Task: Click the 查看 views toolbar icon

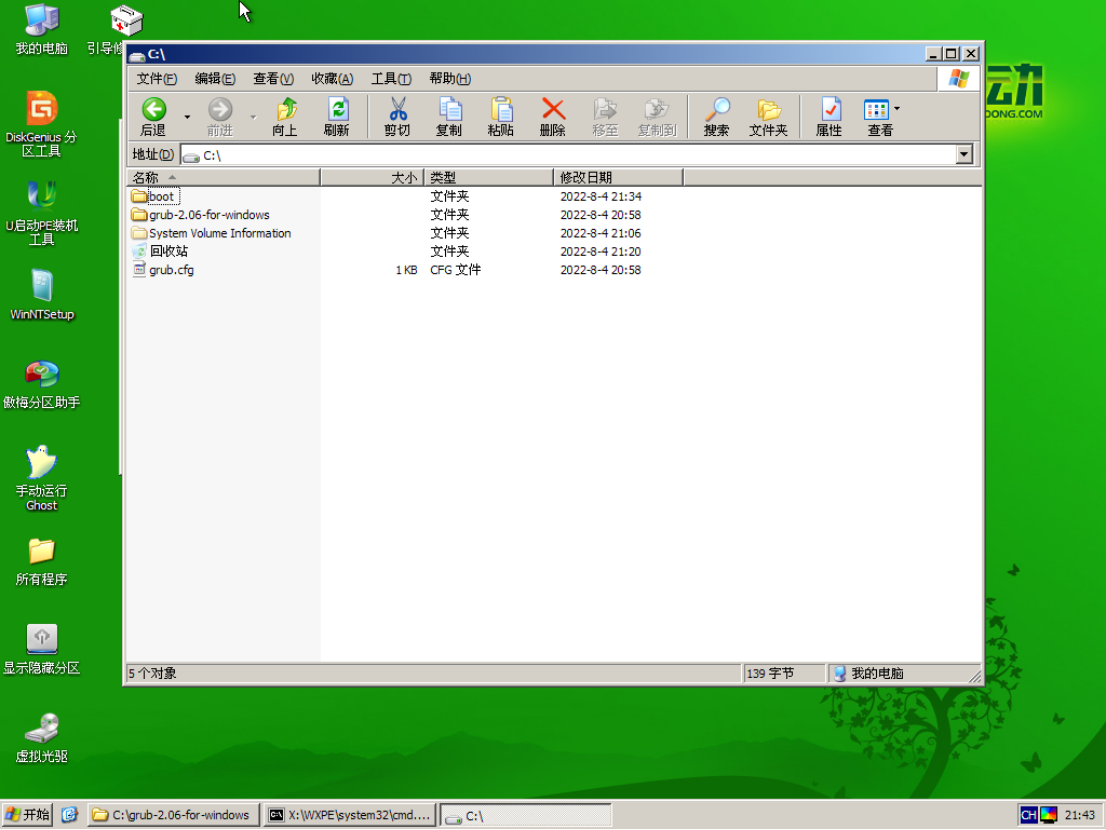Action: coord(876,109)
